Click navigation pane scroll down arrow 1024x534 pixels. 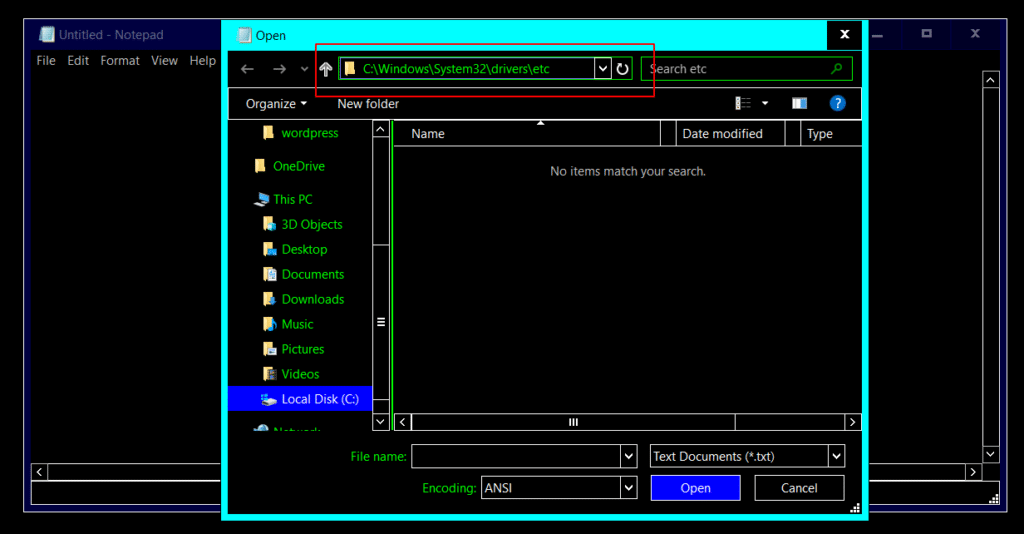point(381,422)
